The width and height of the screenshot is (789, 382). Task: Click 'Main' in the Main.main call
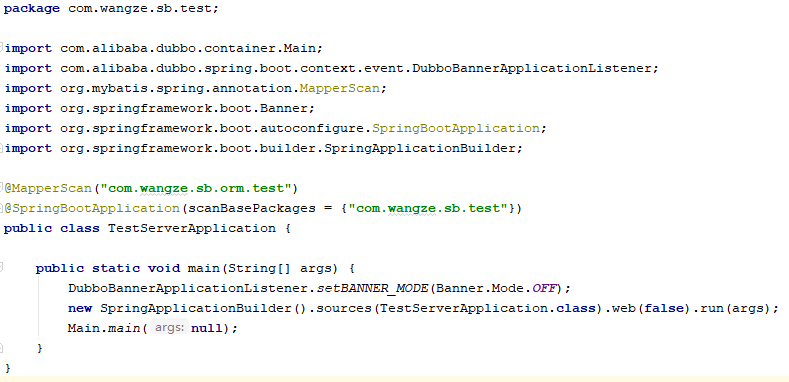tap(84, 328)
